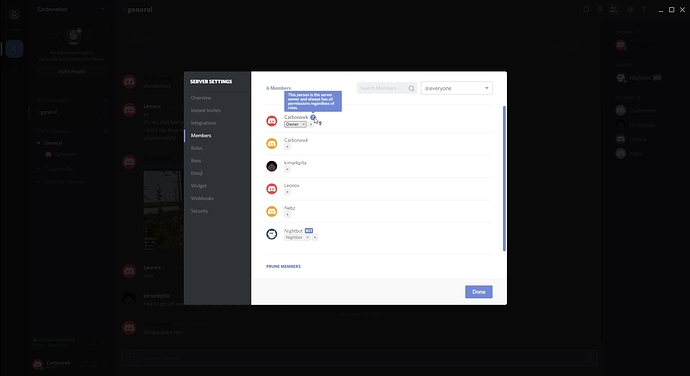Image resolution: width=690 pixels, height=376 pixels.
Task: Click the Prune Members link
Action: (283, 266)
